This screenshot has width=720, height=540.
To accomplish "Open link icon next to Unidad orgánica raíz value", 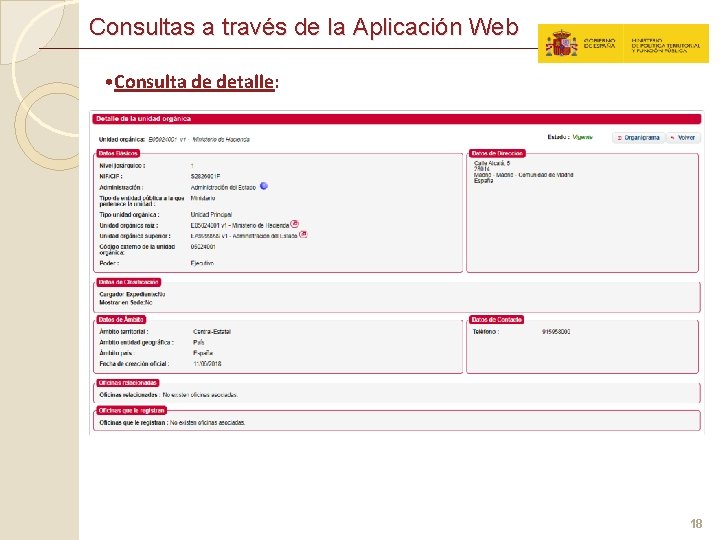I will 295,224.
